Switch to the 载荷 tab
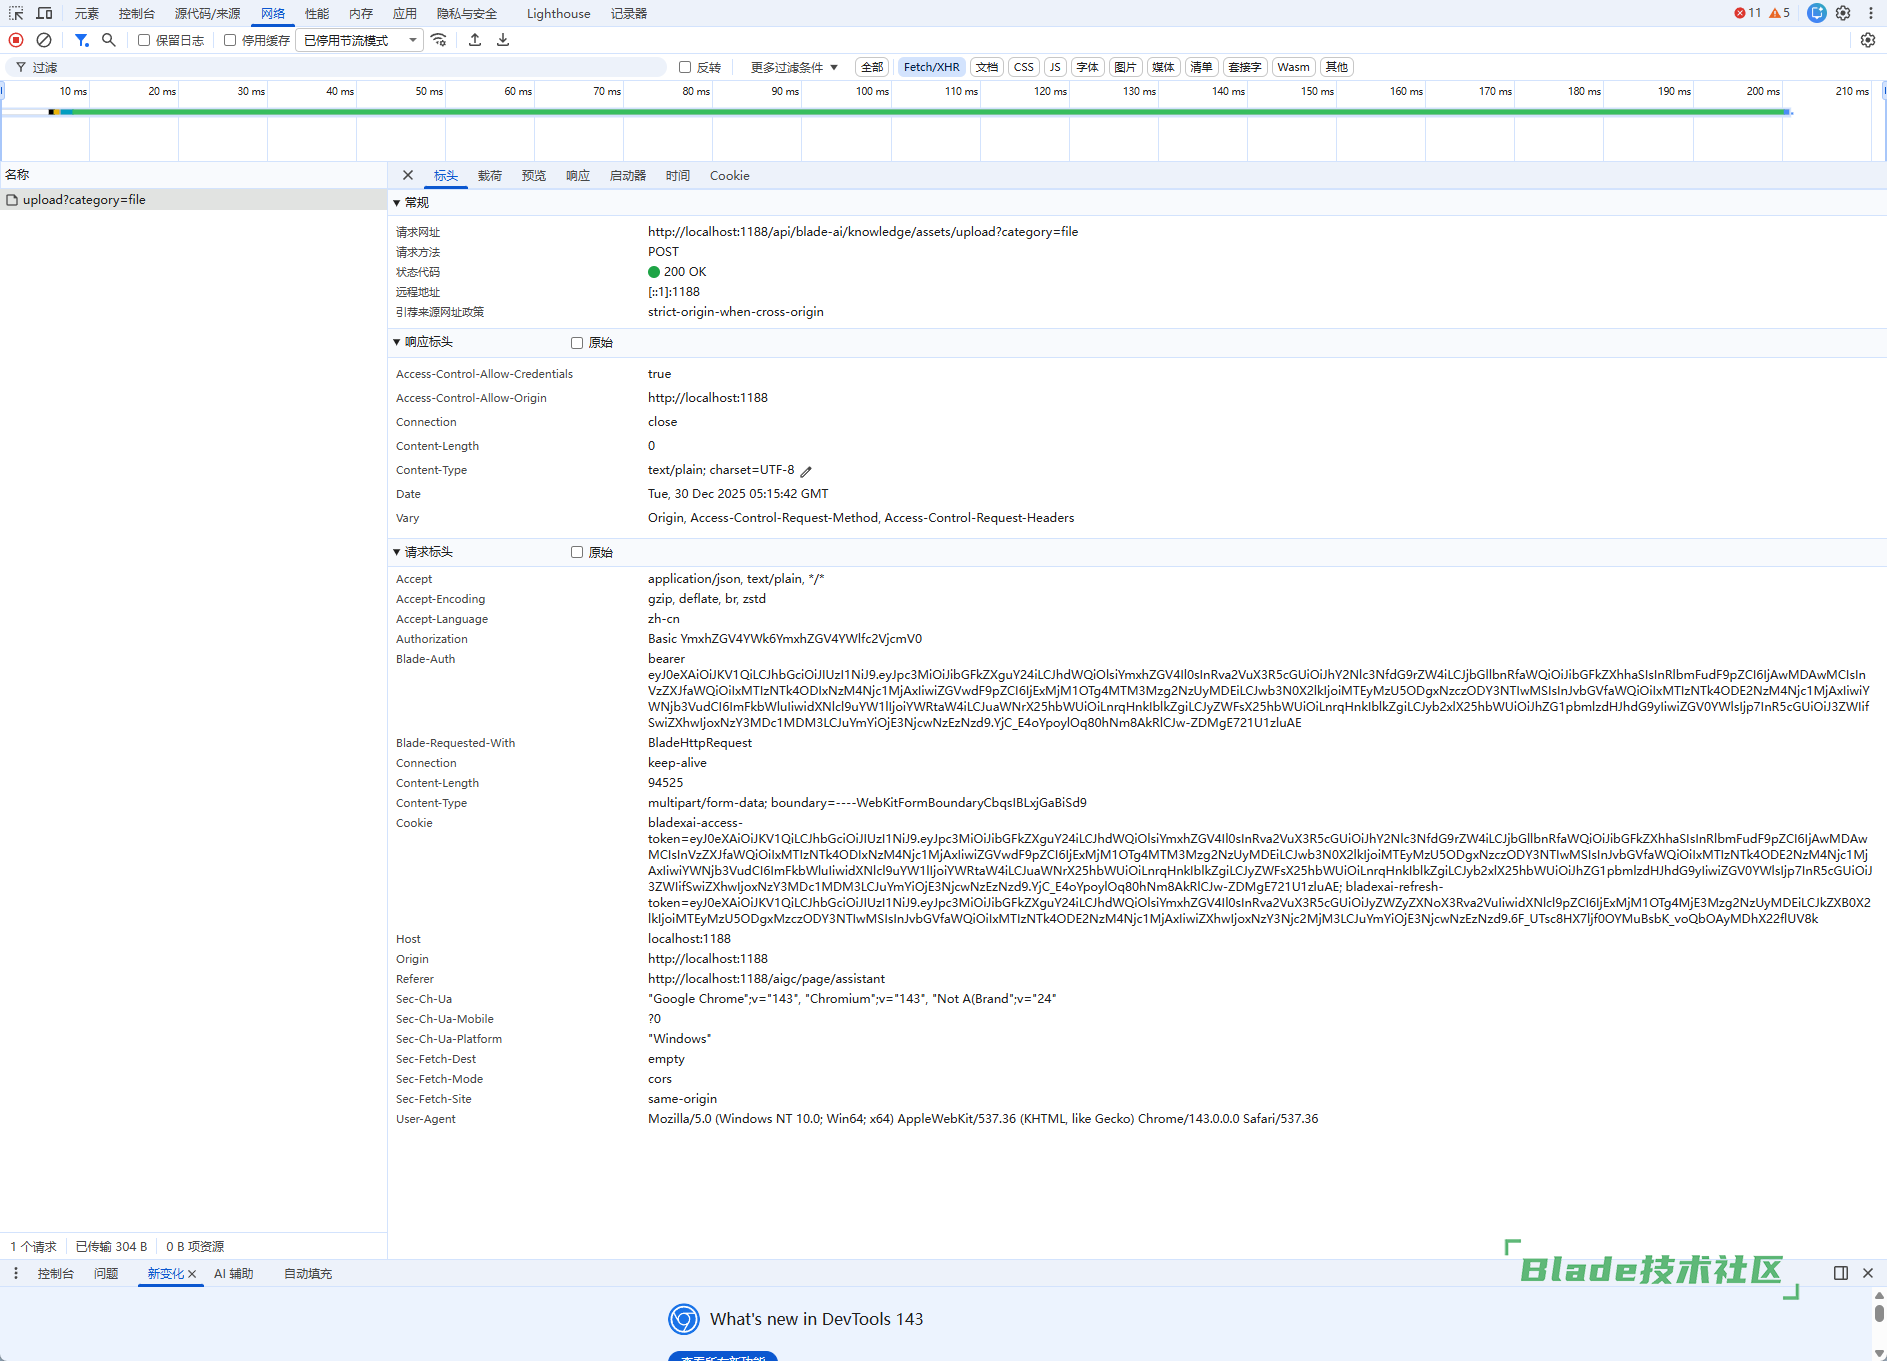The image size is (1887, 1361). [489, 175]
